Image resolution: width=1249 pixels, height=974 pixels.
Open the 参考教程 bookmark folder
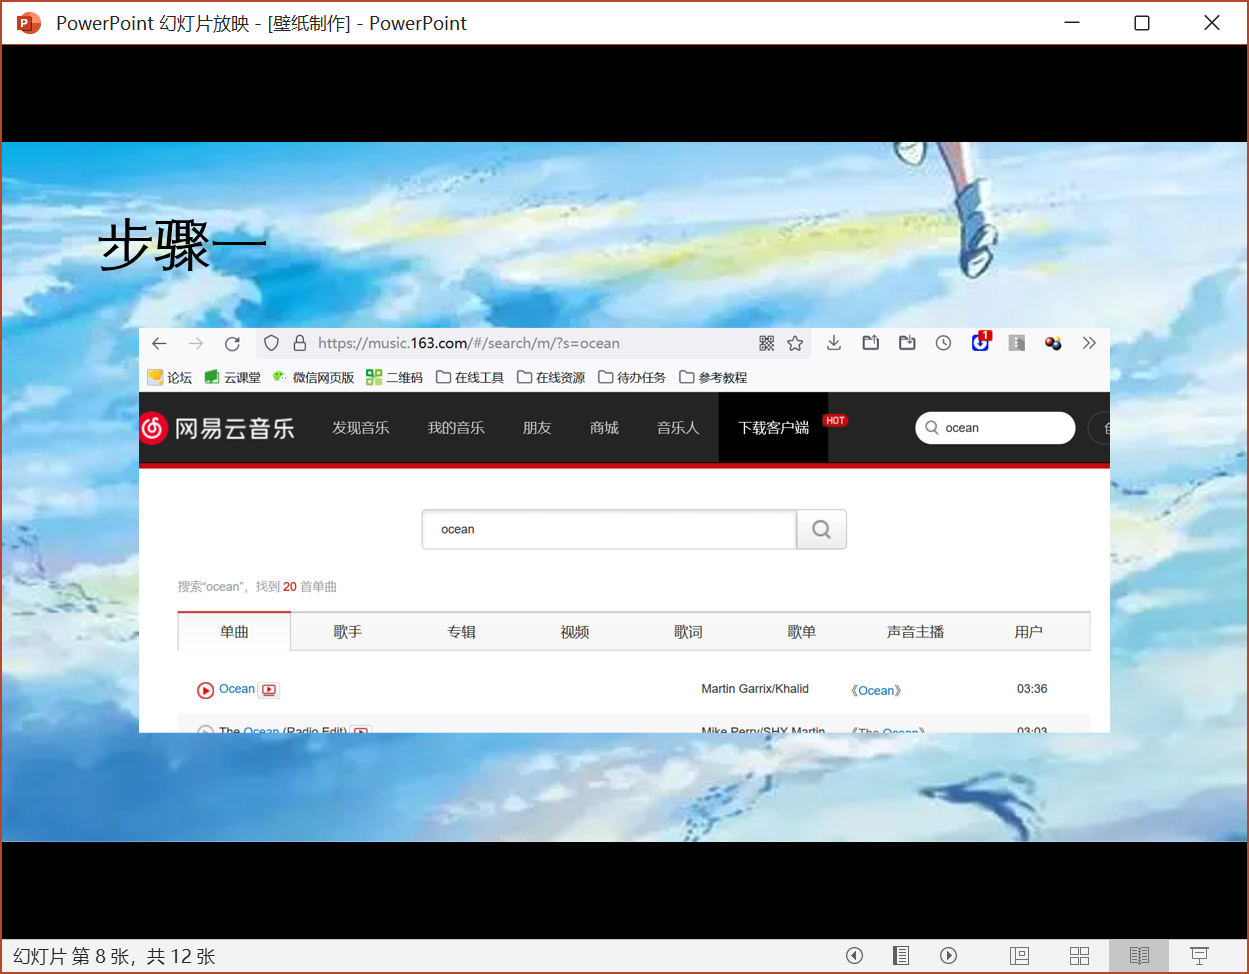(x=713, y=377)
